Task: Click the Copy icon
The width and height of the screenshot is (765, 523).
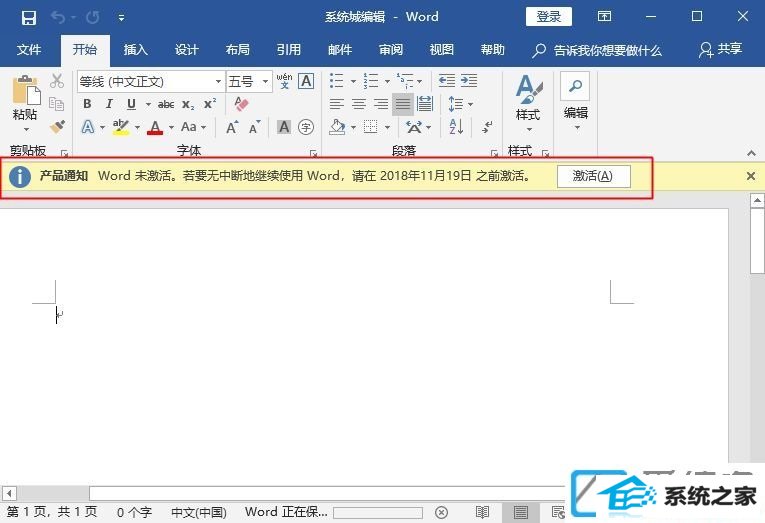Action: pos(57,103)
